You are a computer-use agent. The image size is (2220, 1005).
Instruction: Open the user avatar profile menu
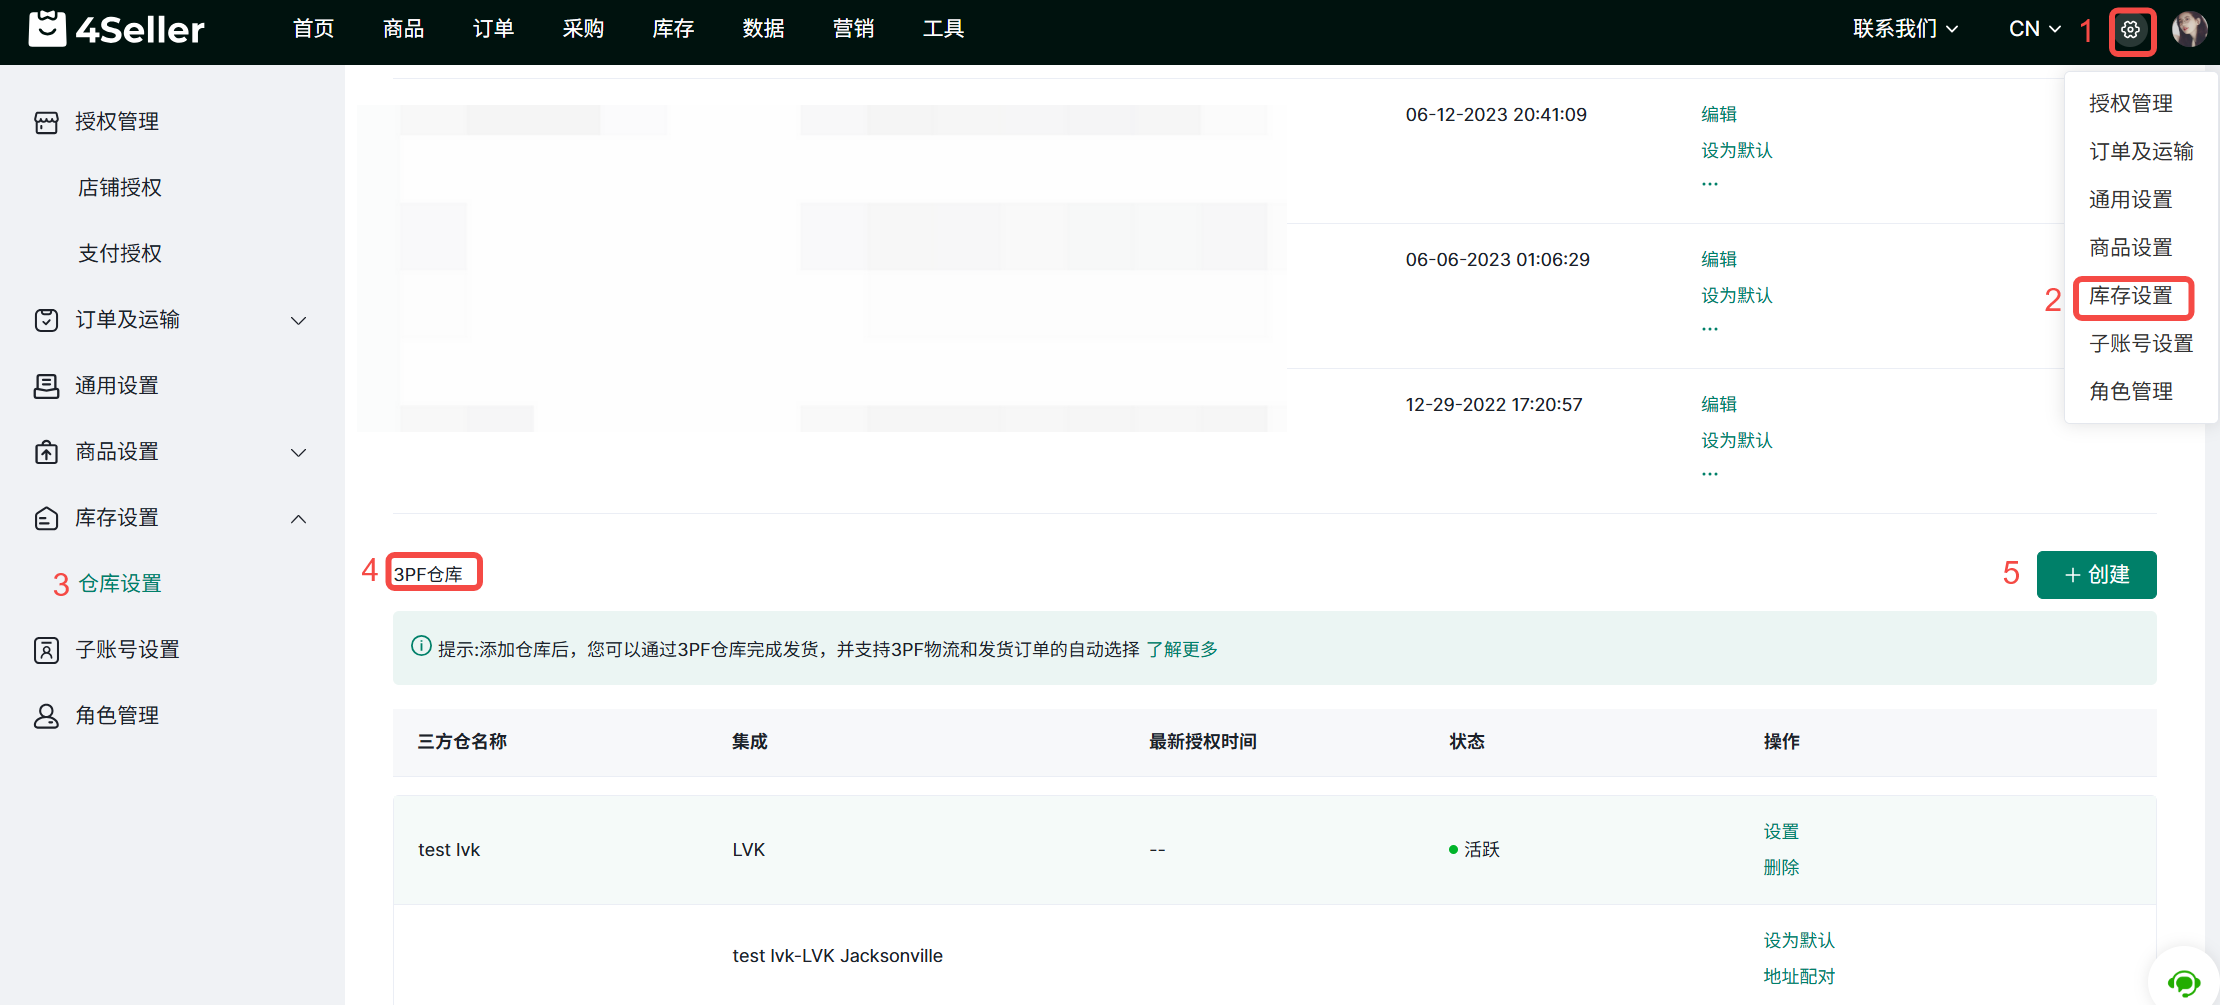click(2189, 30)
